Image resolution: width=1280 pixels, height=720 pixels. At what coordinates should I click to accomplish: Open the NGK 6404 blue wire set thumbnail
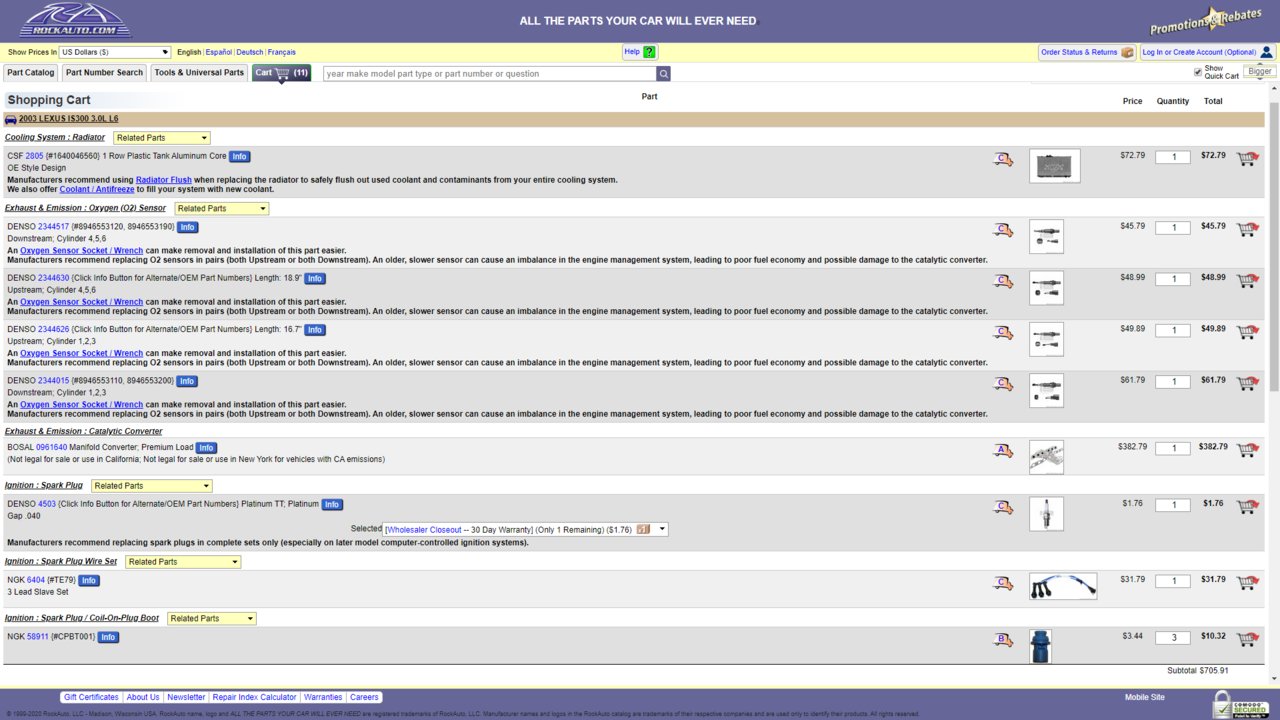click(x=1063, y=586)
